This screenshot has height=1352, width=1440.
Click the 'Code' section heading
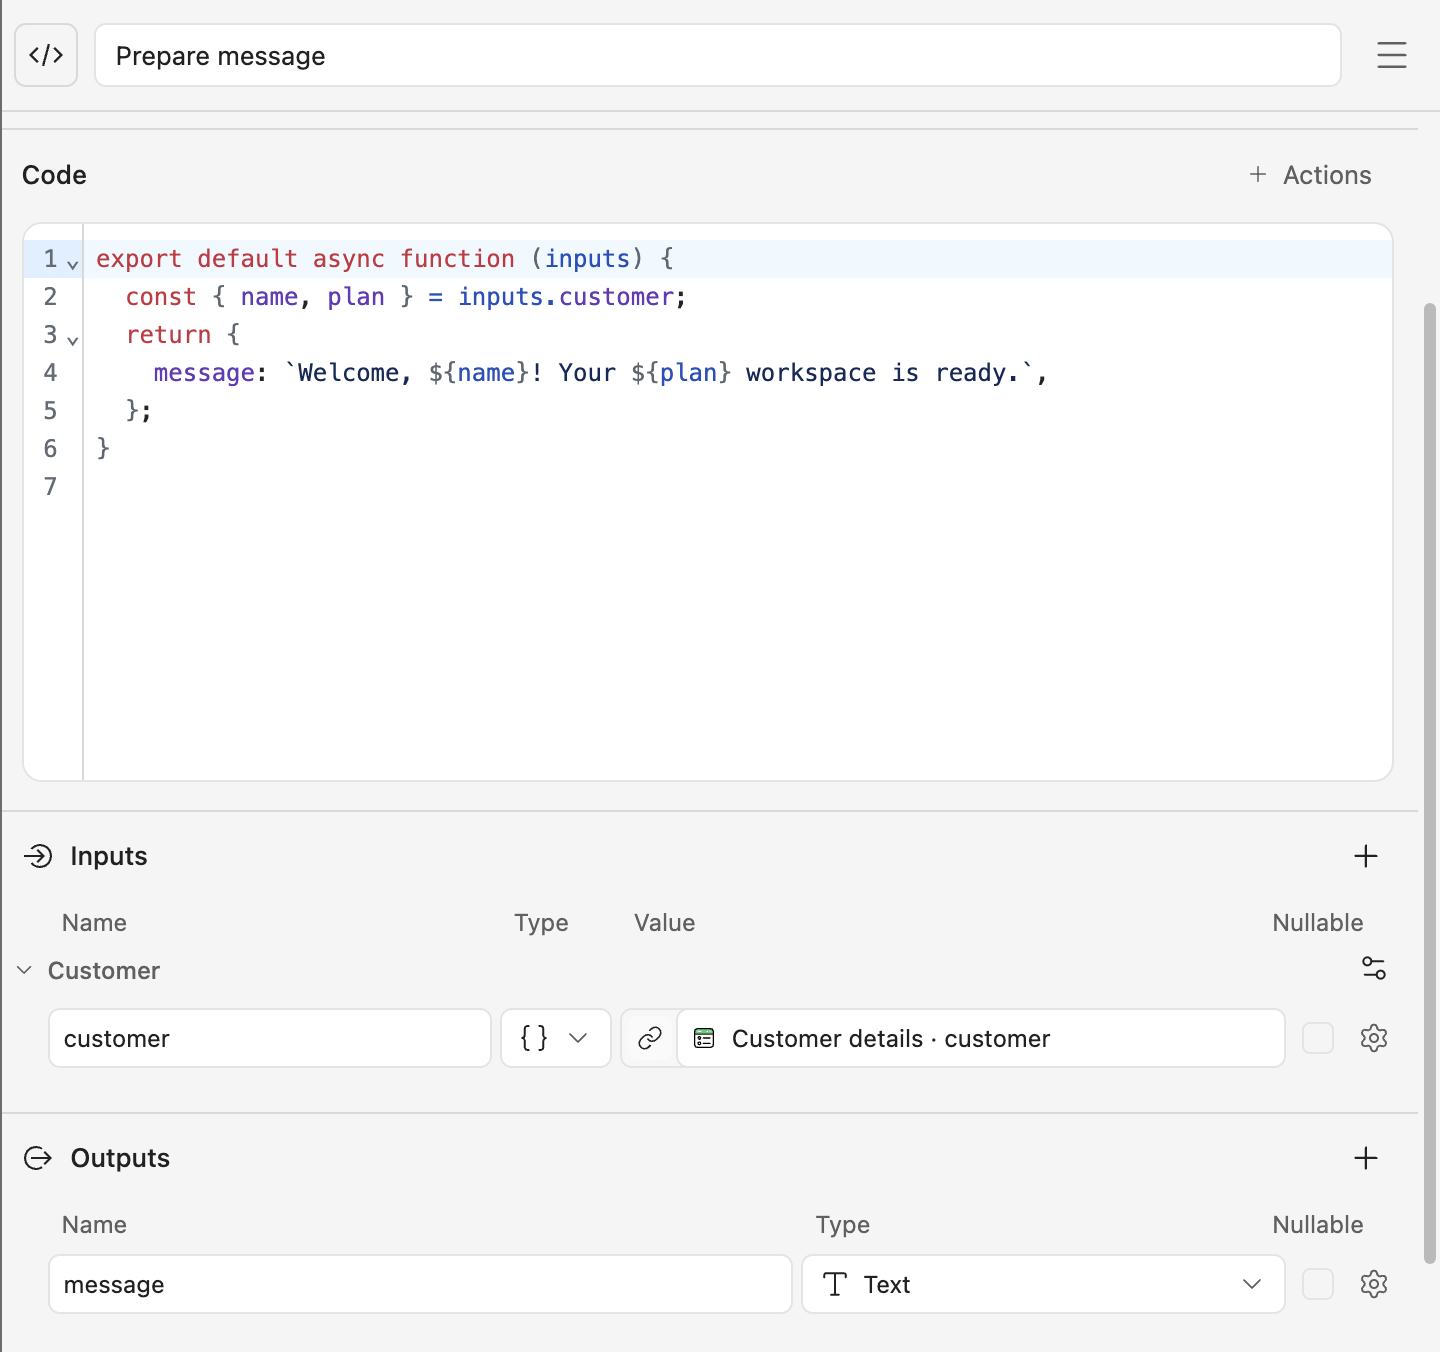(x=54, y=175)
